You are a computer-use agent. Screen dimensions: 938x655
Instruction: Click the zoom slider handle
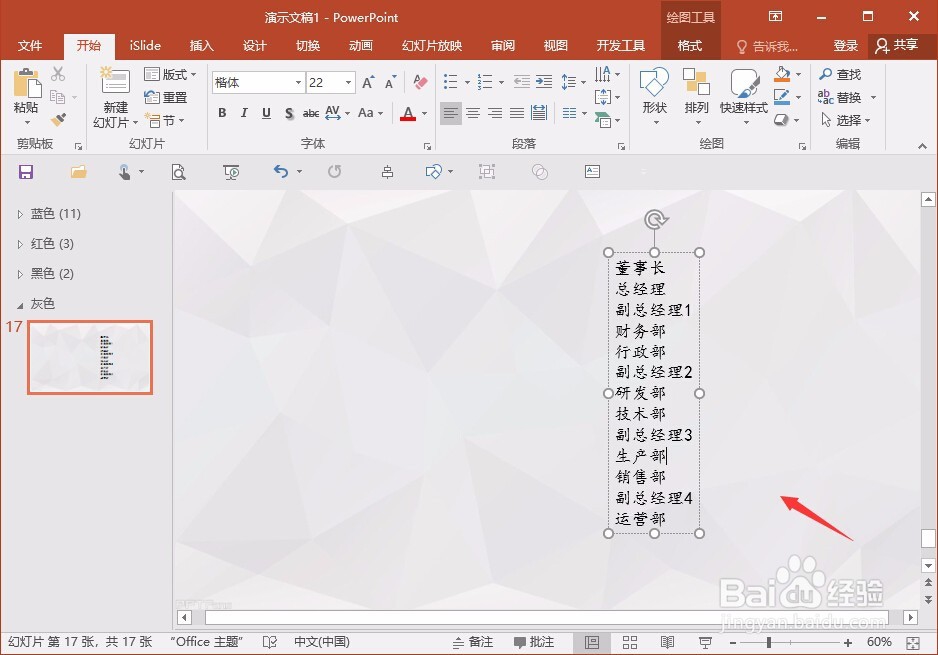point(769,643)
